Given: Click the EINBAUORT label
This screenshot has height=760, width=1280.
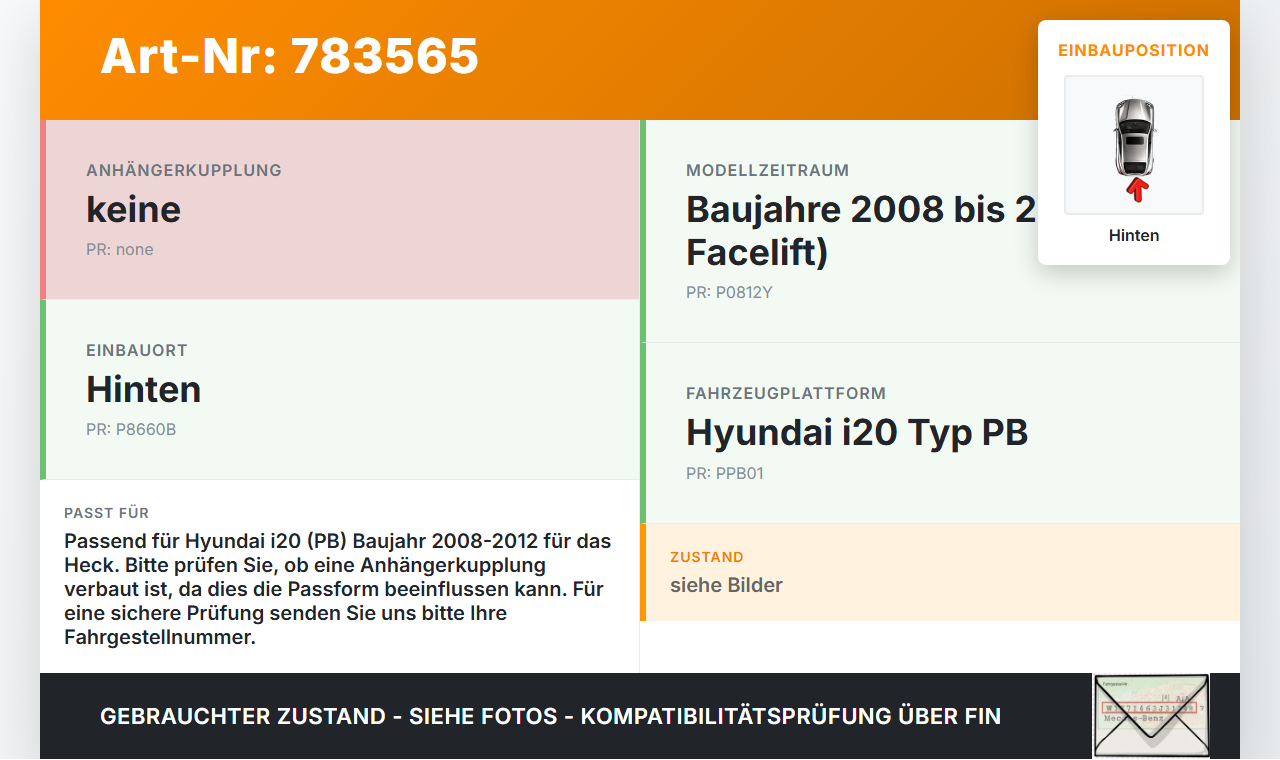Looking at the screenshot, I should [137, 350].
